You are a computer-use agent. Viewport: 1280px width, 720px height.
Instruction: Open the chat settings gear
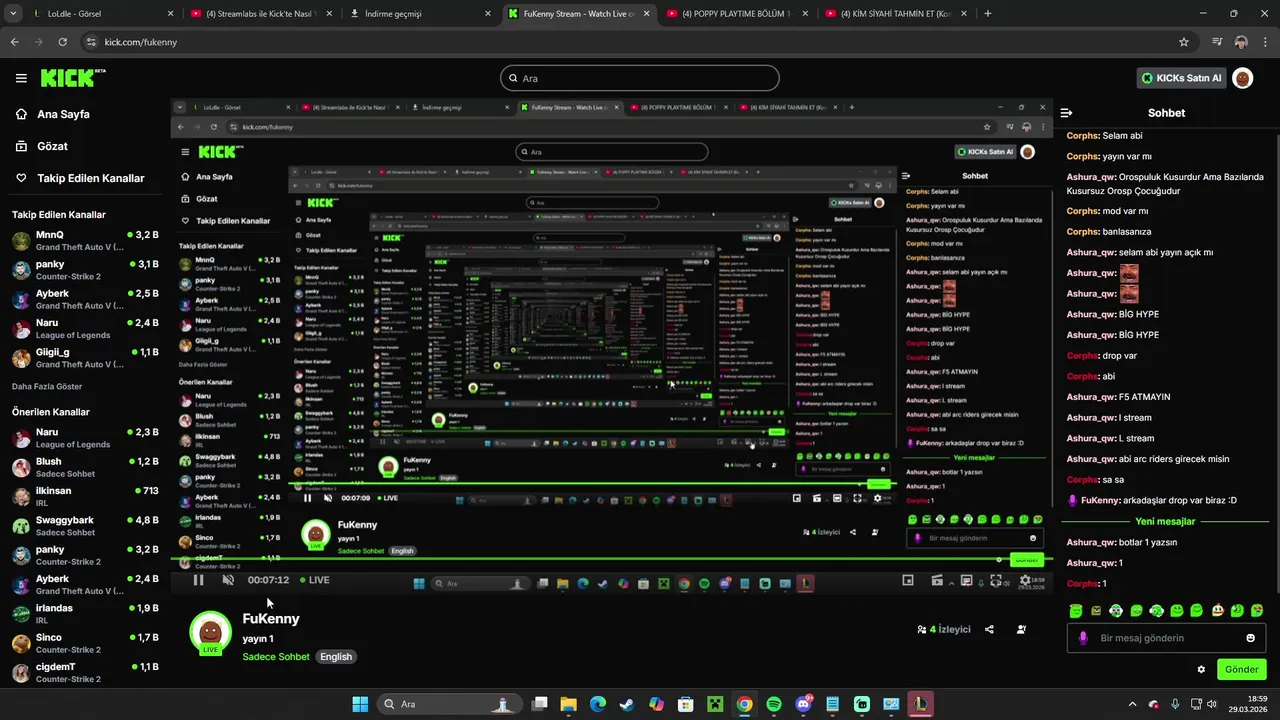coord(1201,669)
